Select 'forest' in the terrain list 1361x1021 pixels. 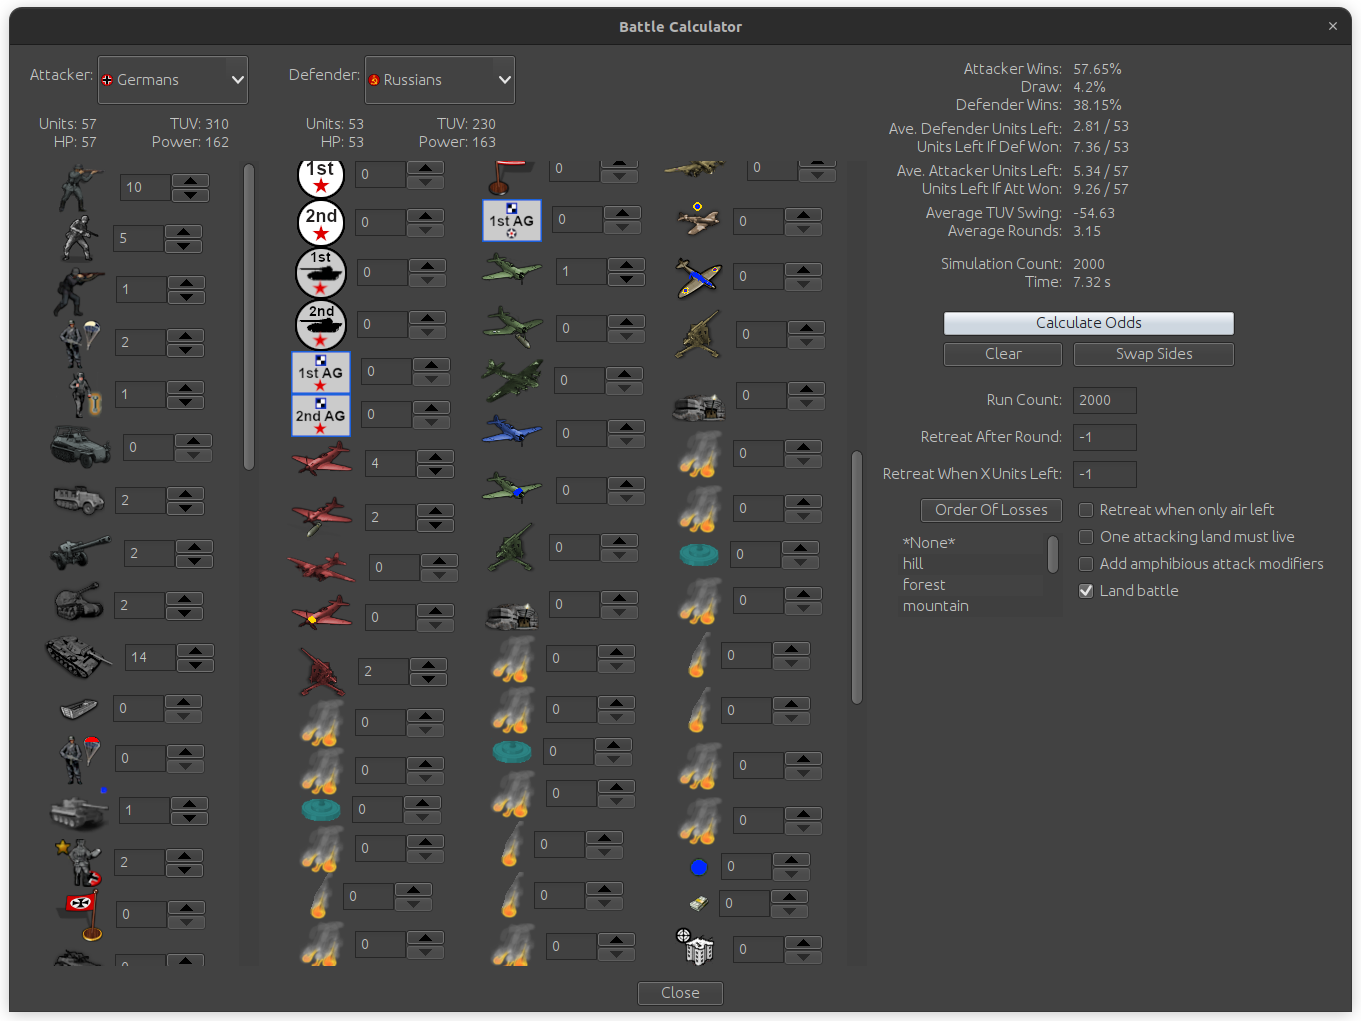[x=924, y=585]
